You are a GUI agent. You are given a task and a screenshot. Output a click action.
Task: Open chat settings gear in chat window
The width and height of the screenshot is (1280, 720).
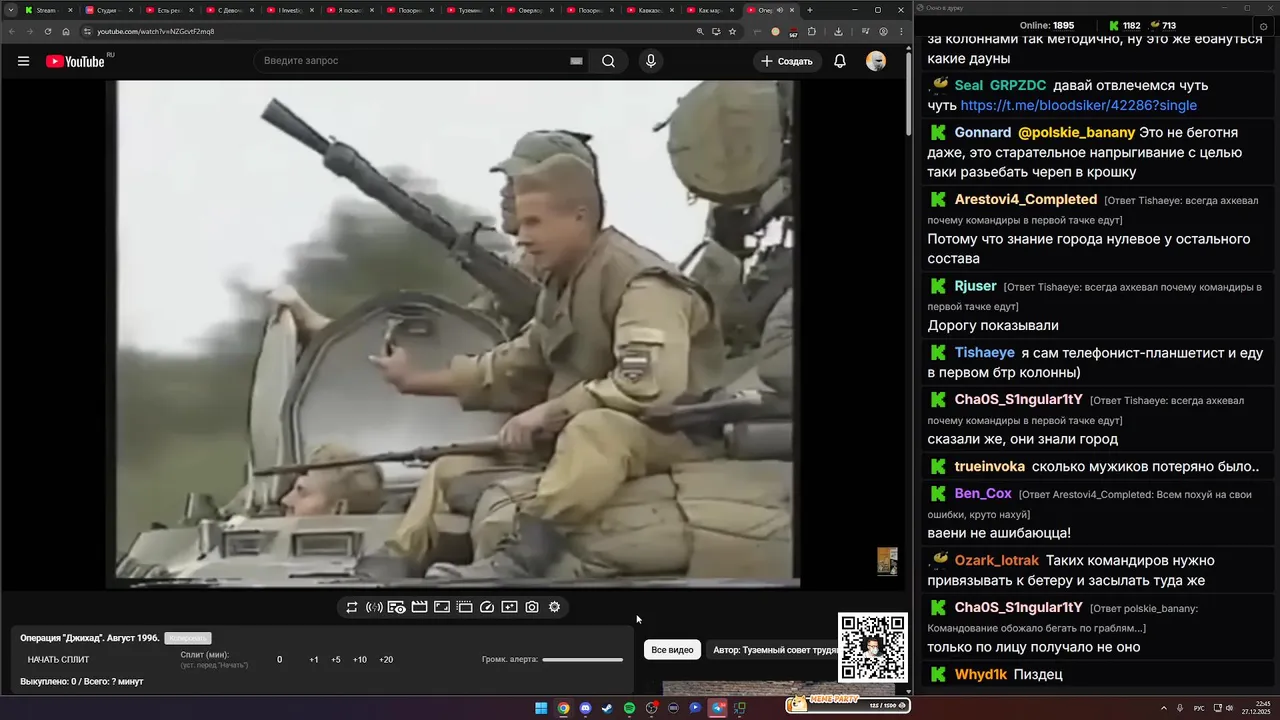(x=1263, y=26)
